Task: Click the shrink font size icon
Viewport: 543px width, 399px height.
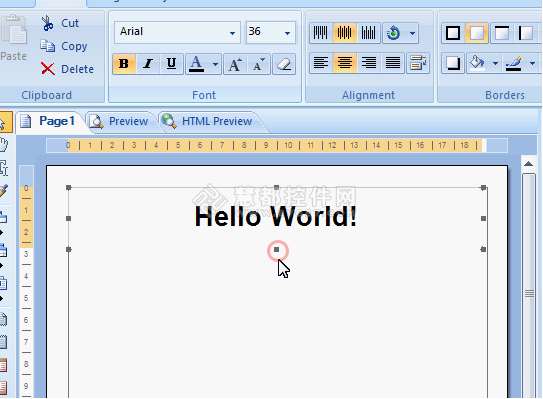Action: click(x=259, y=64)
